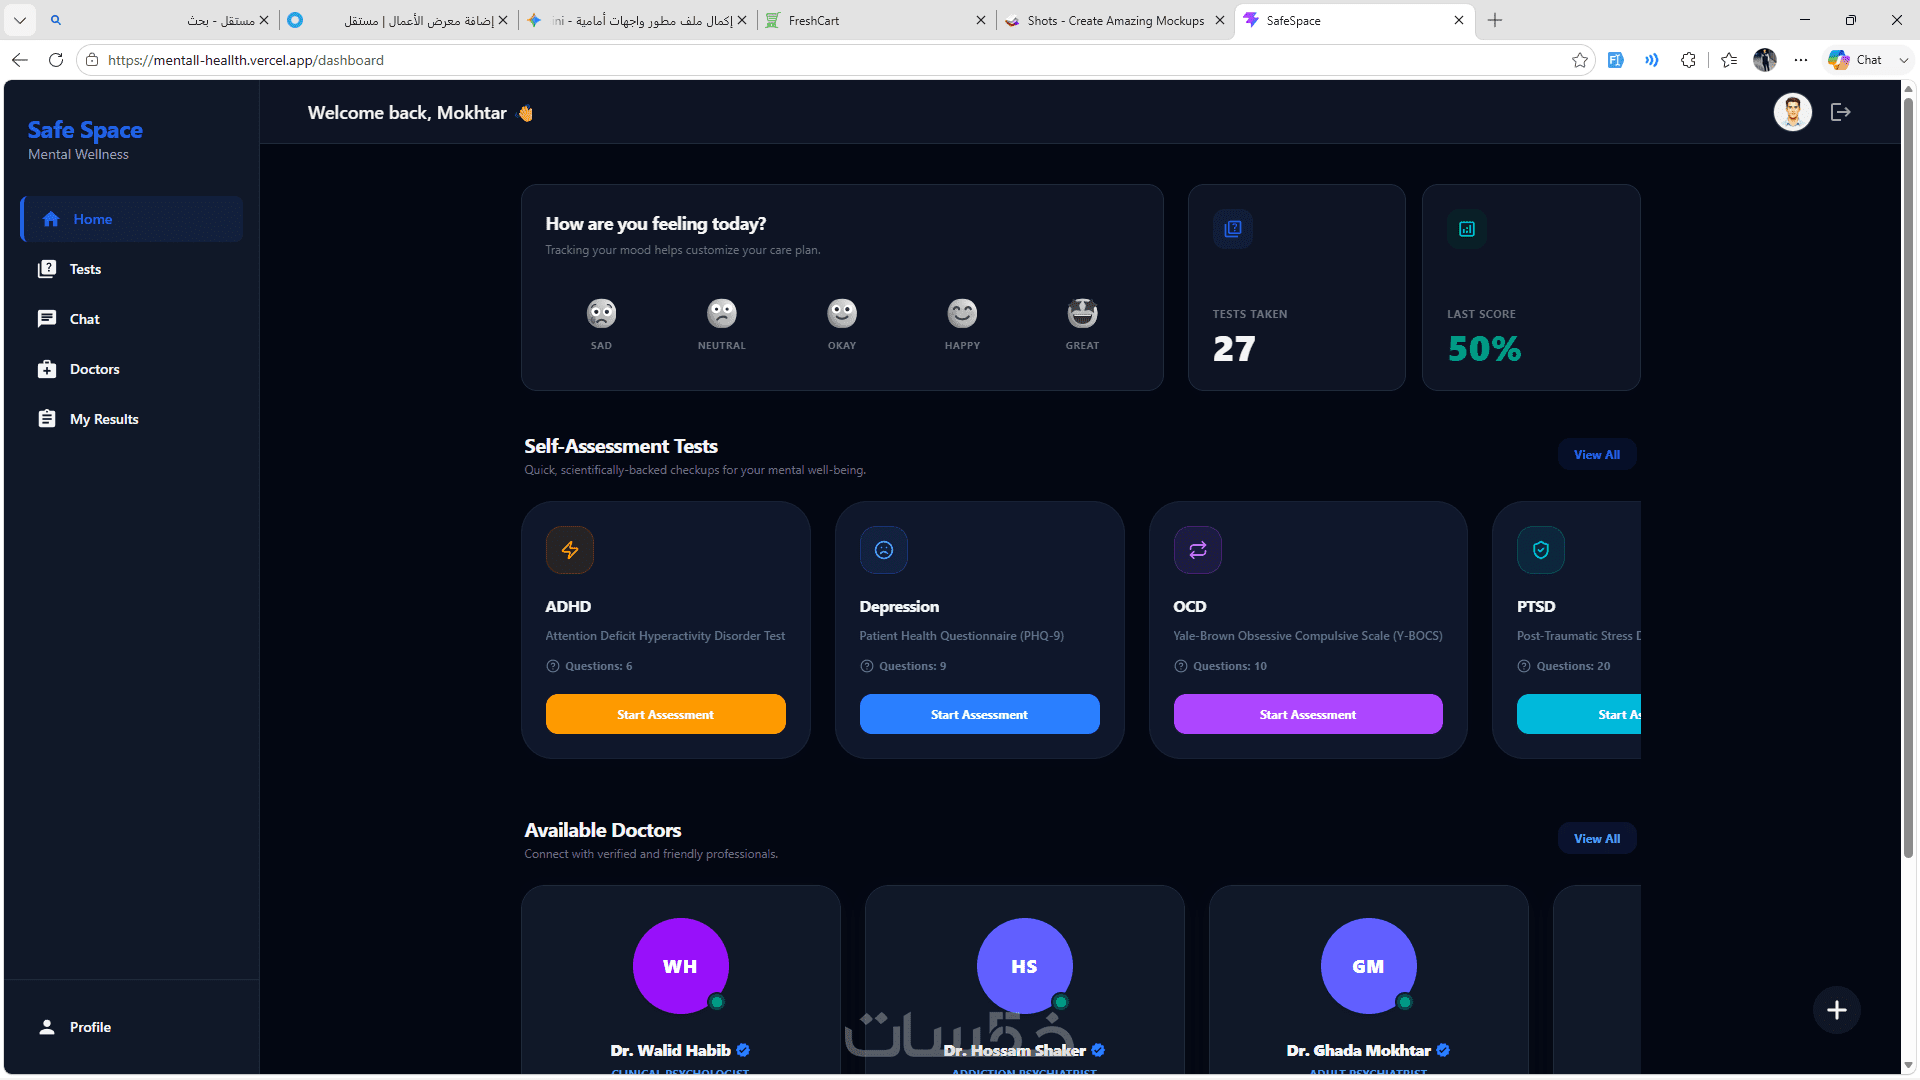1920x1080 pixels.
Task: Start the Depression assessment
Action: [x=980, y=714]
